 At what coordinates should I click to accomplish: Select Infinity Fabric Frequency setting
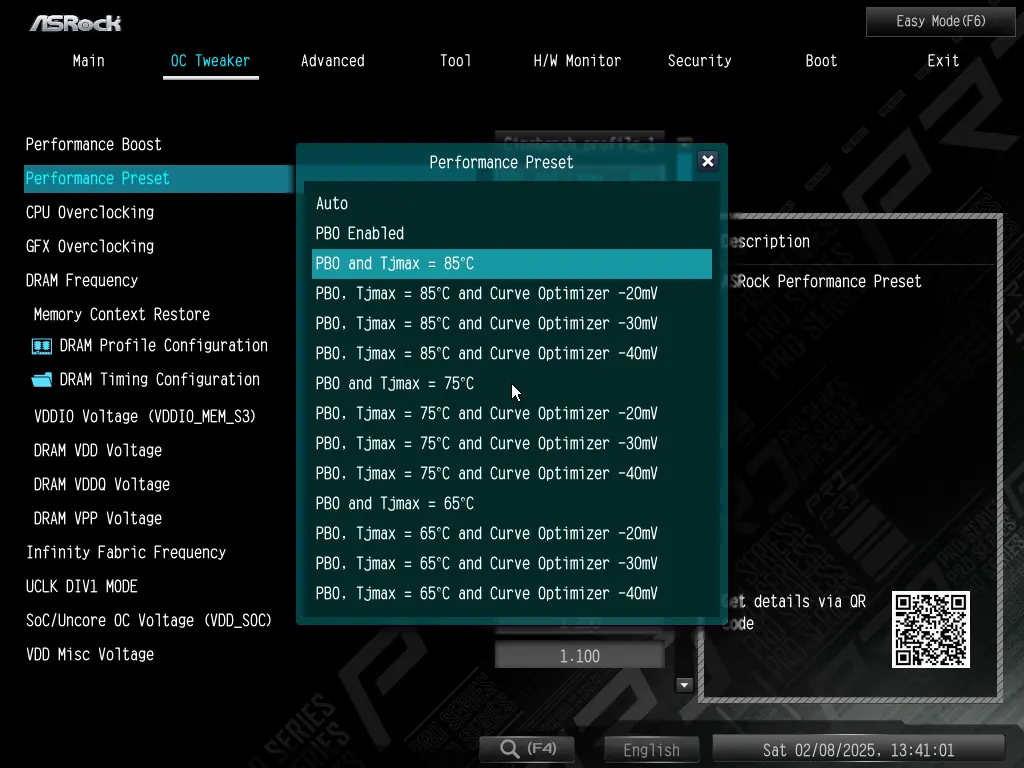point(126,552)
